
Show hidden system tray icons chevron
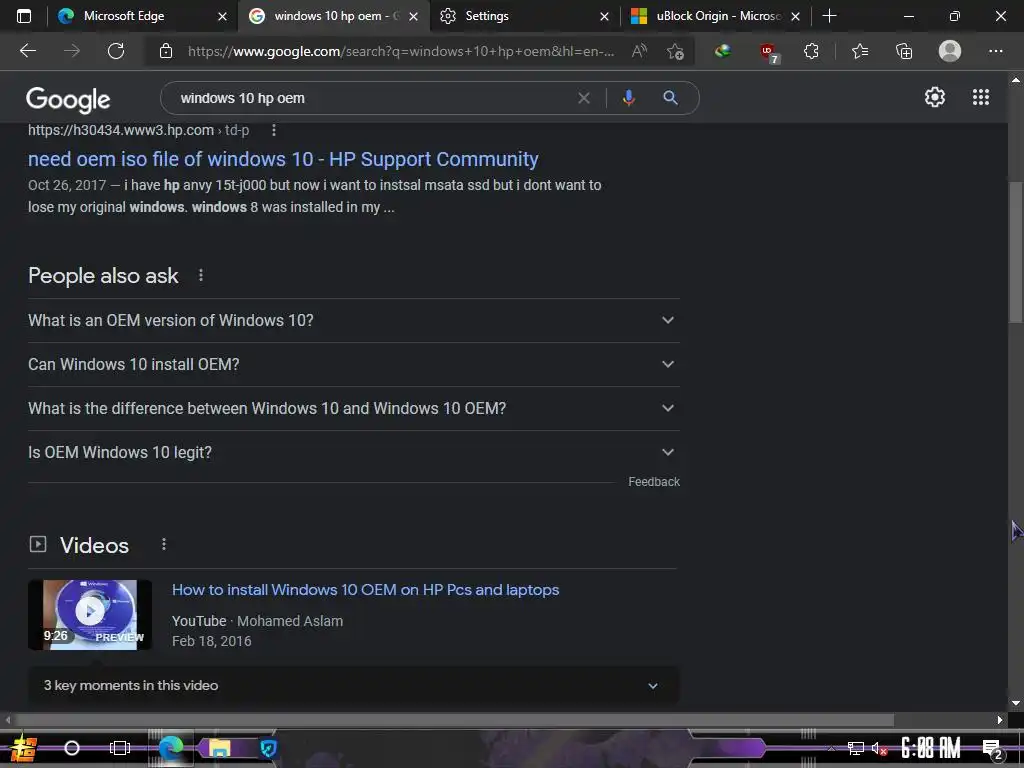click(x=831, y=749)
